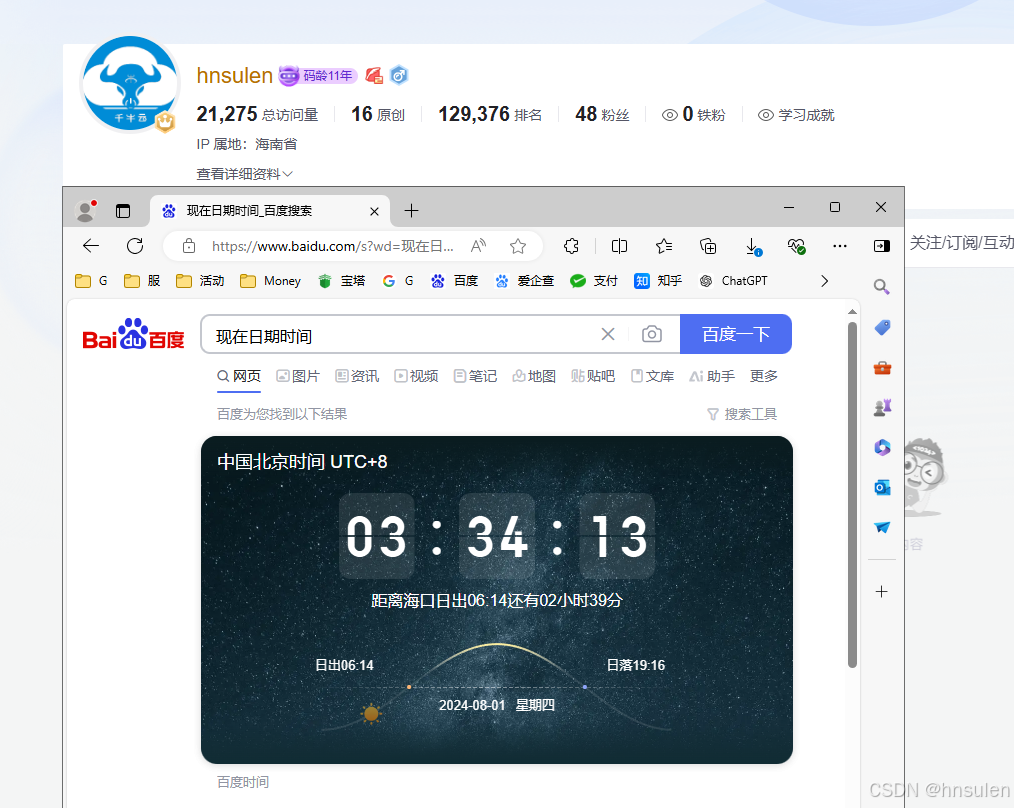
Task: Click the Baidu logo
Action: [133, 334]
